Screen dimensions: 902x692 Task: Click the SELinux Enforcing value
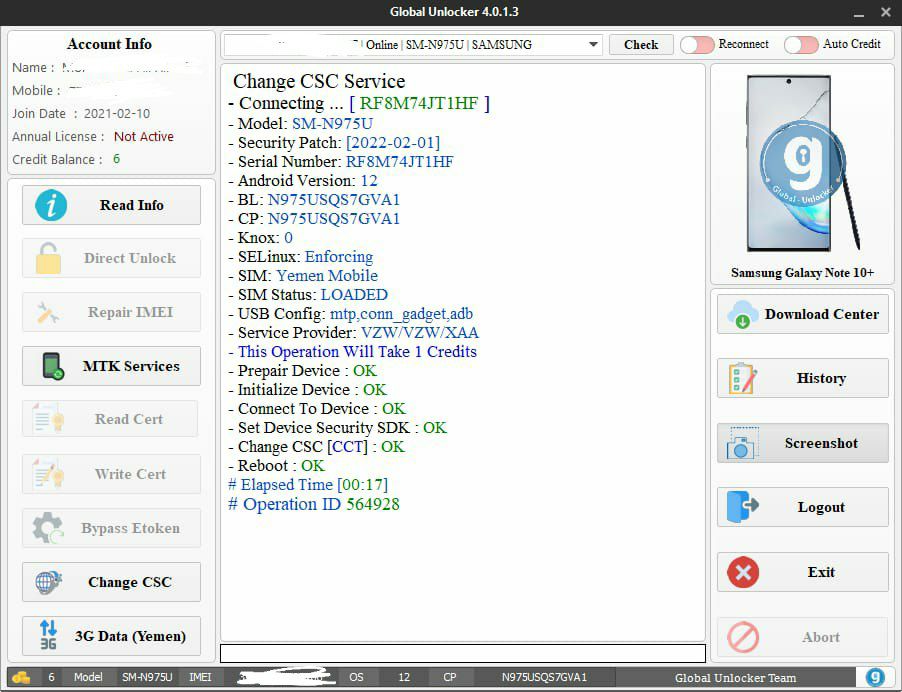339,257
